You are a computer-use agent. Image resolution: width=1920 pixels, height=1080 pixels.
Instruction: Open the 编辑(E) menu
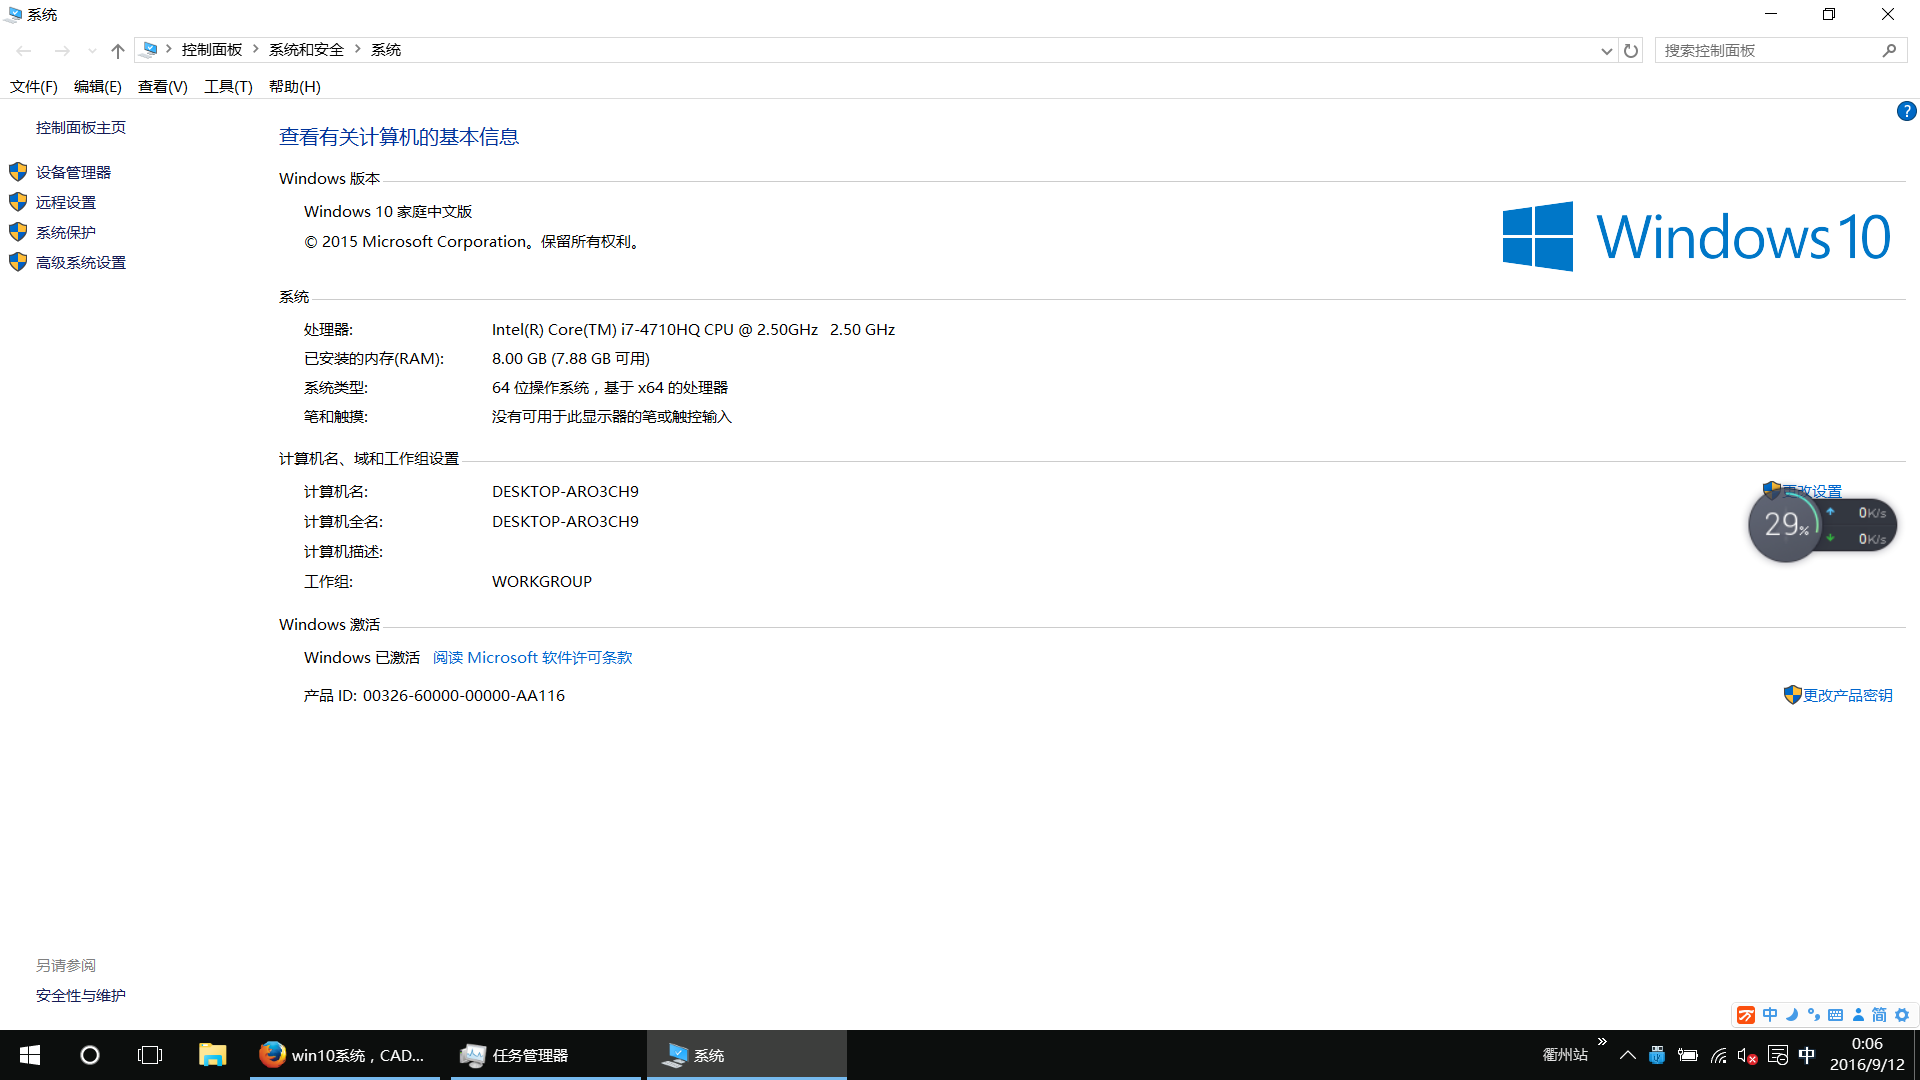98,86
